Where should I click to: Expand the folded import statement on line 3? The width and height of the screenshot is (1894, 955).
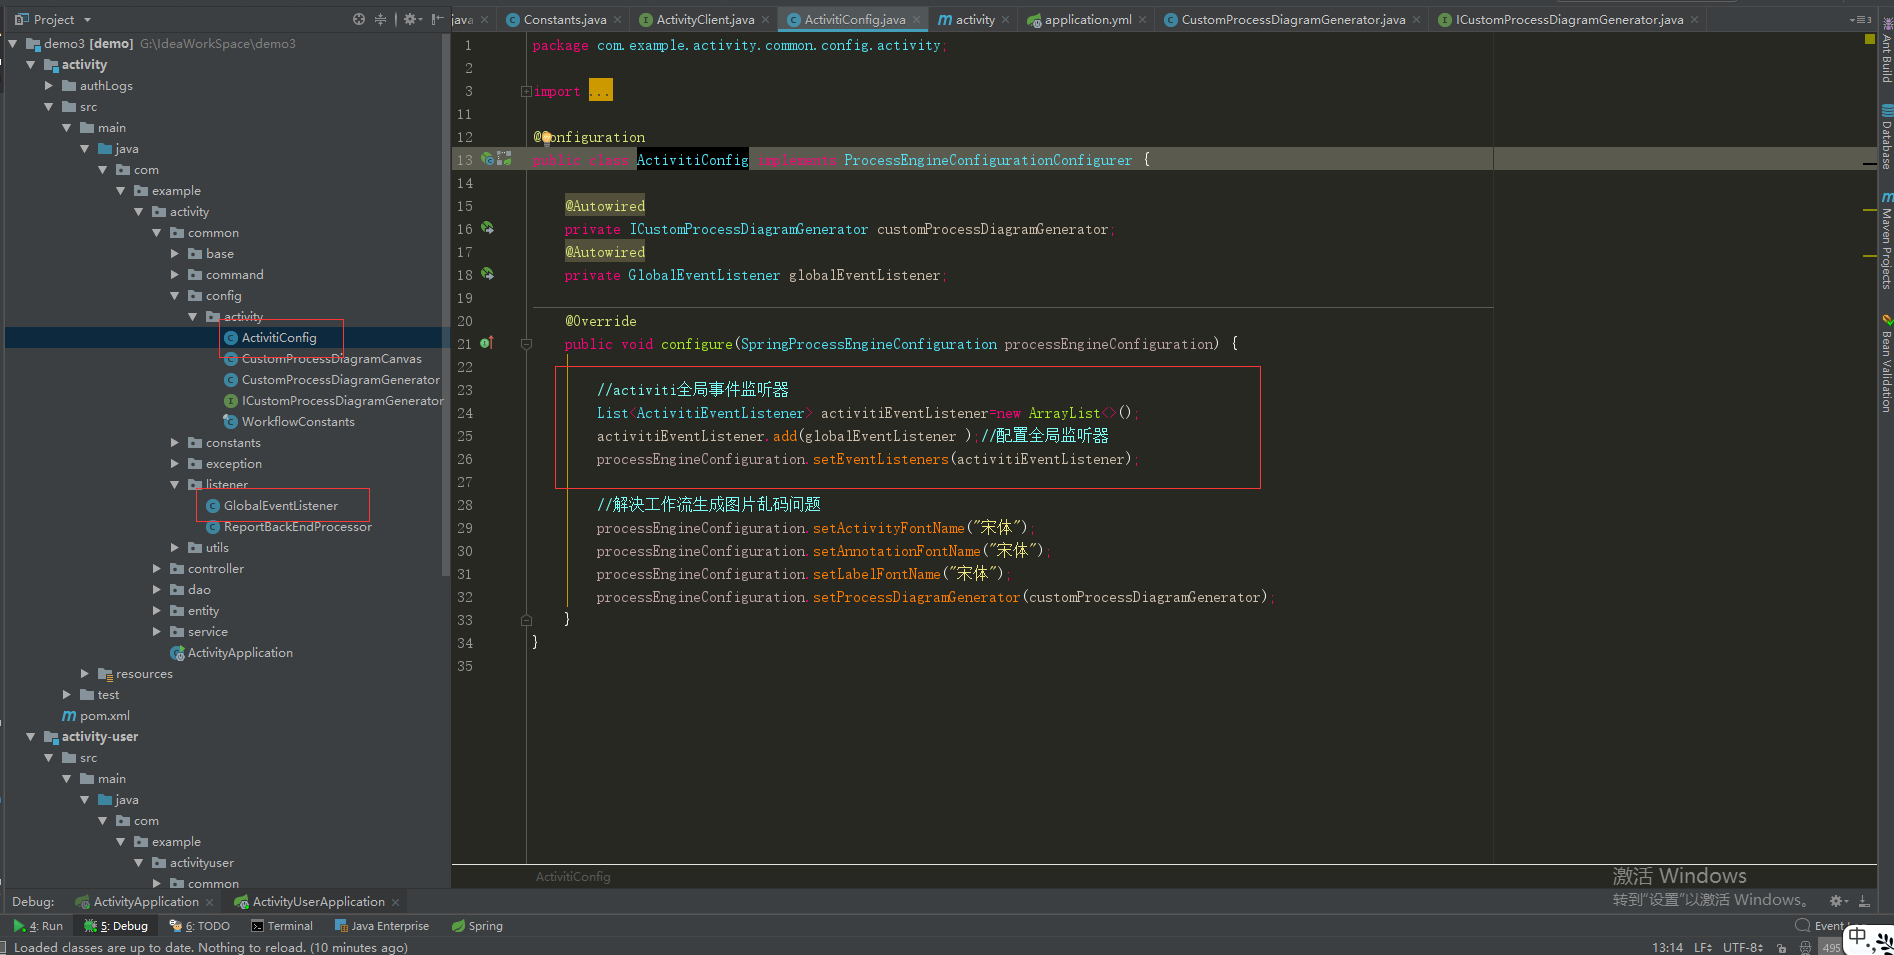pos(526,91)
